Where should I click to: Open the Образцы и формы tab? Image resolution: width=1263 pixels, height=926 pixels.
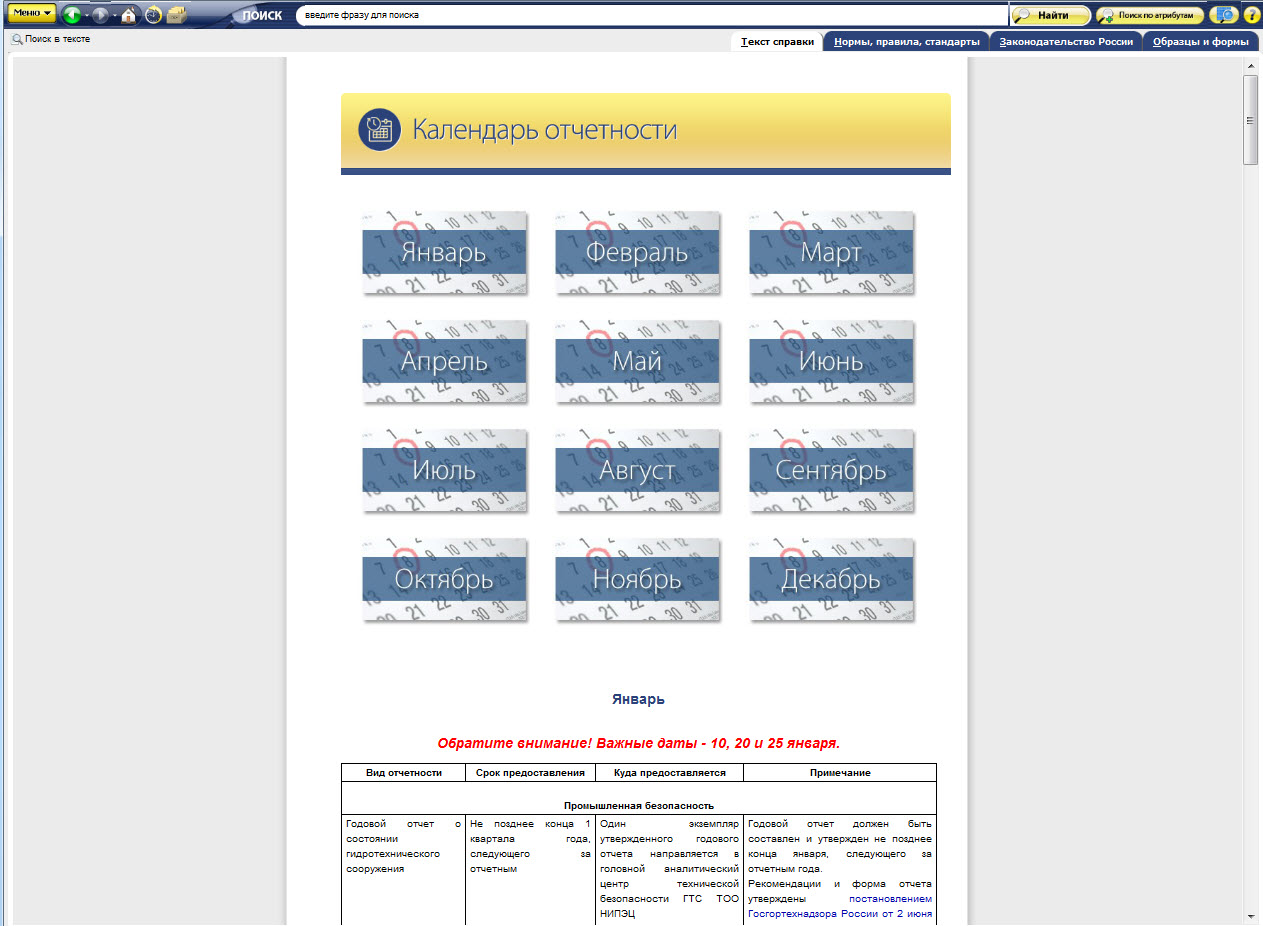tap(1200, 42)
